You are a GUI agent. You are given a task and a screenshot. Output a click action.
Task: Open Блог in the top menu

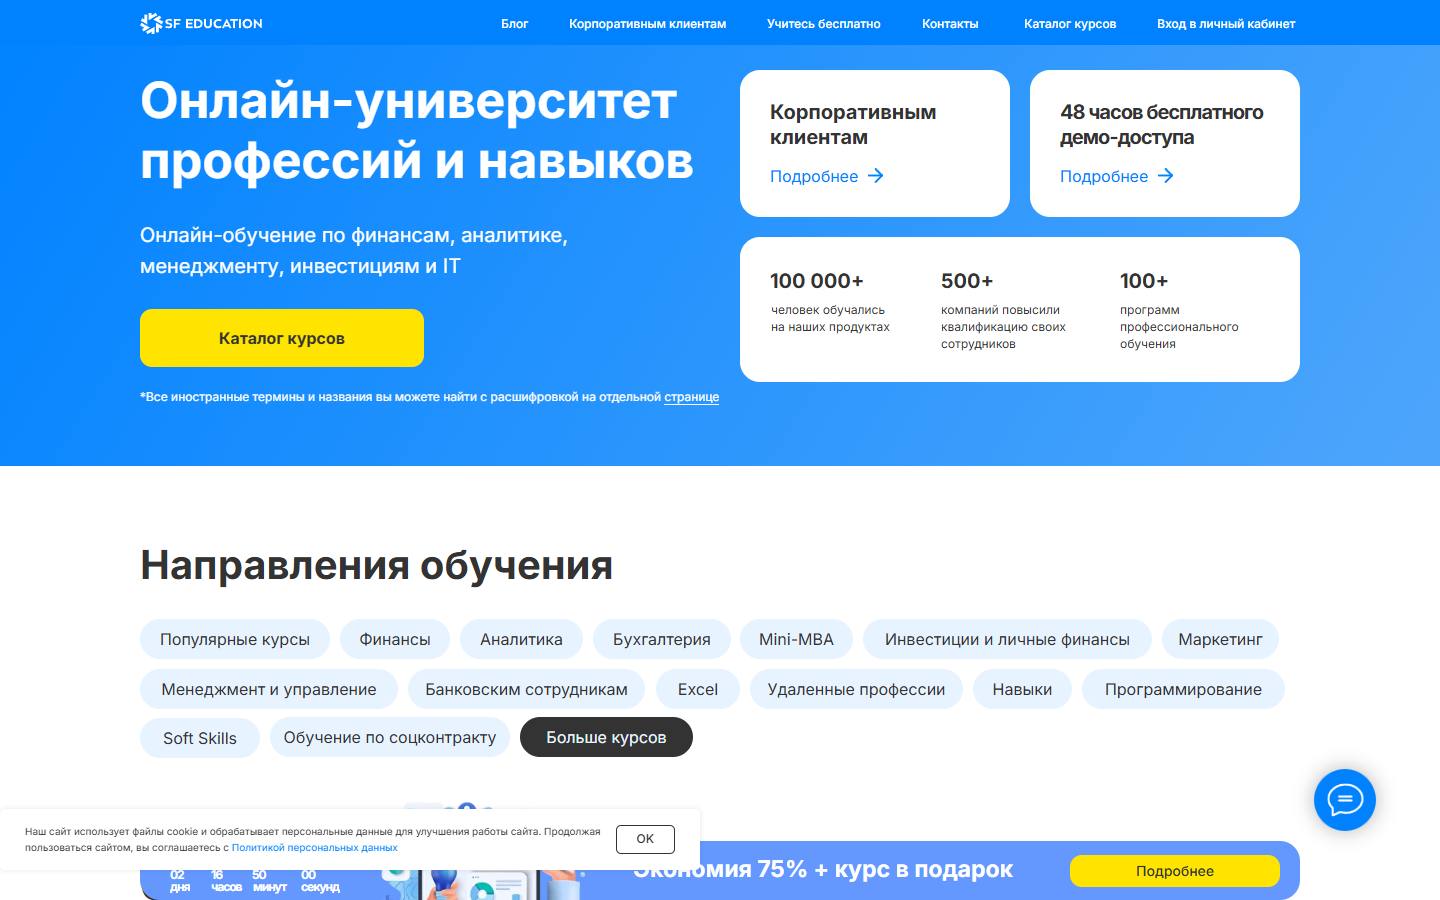click(514, 24)
